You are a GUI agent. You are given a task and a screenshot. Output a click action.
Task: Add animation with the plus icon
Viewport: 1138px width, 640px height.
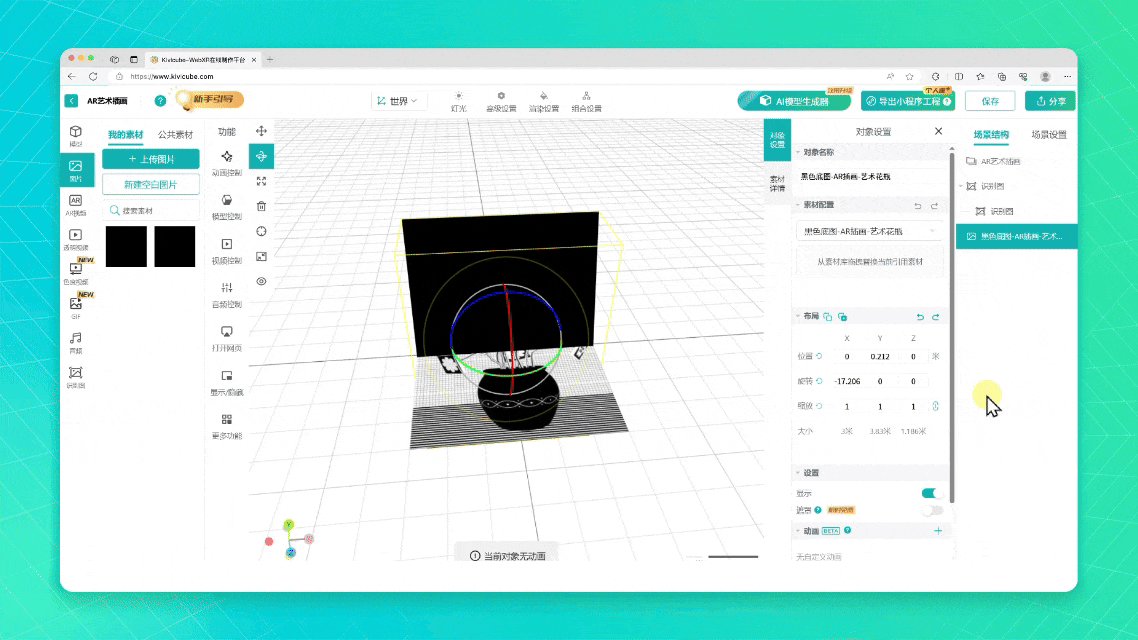click(937, 531)
